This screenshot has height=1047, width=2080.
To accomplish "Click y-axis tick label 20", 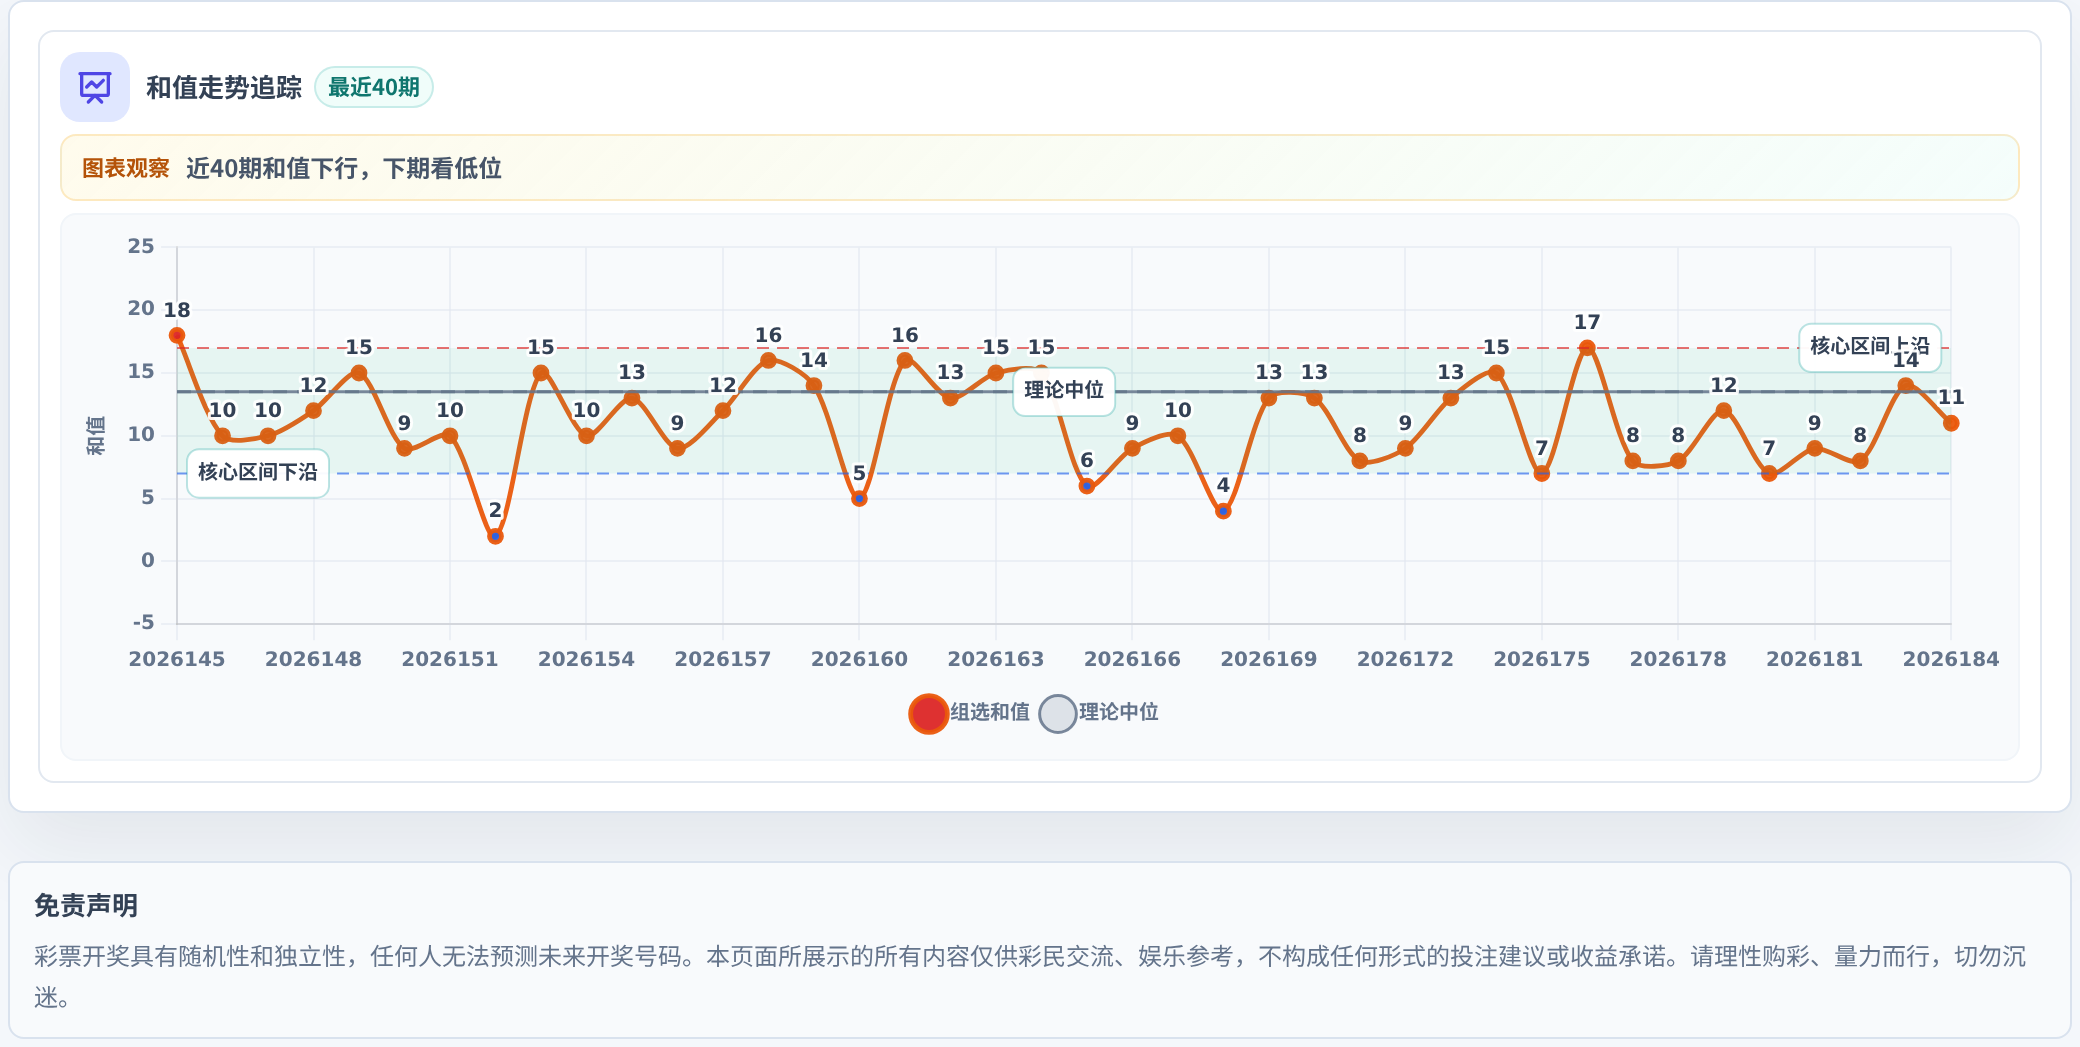I will pos(141,308).
